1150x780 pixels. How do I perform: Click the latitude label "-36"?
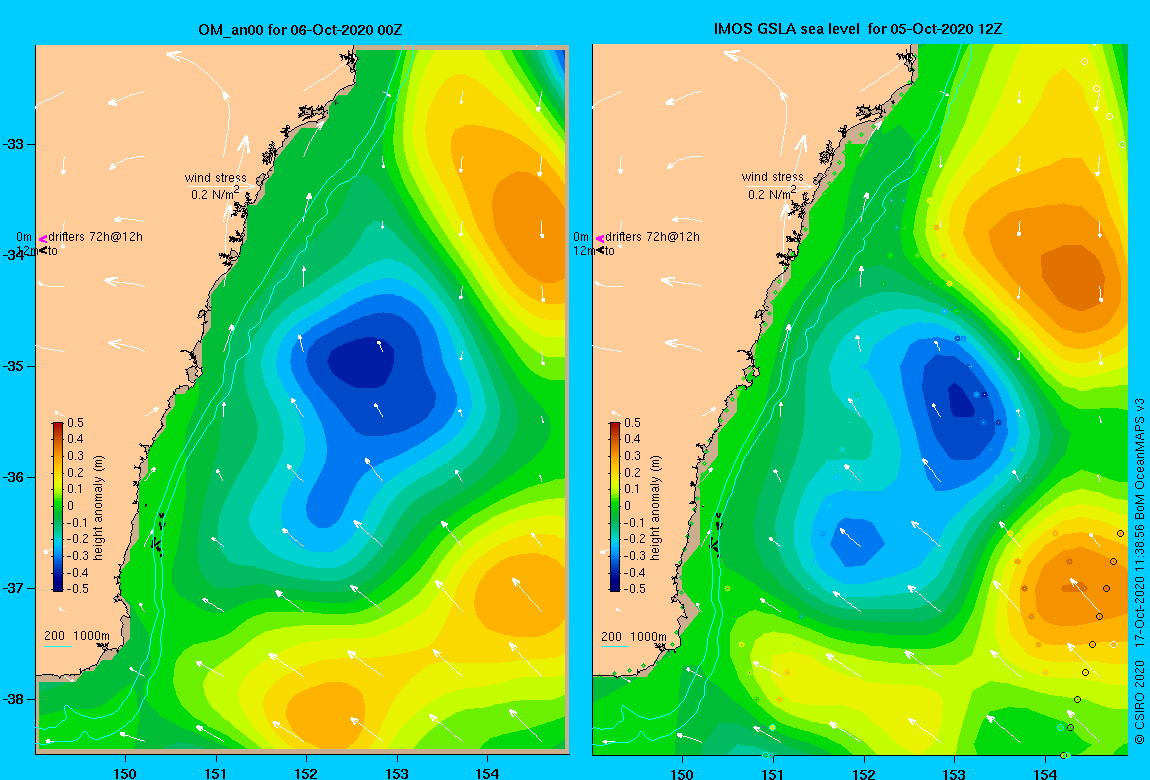point(13,477)
